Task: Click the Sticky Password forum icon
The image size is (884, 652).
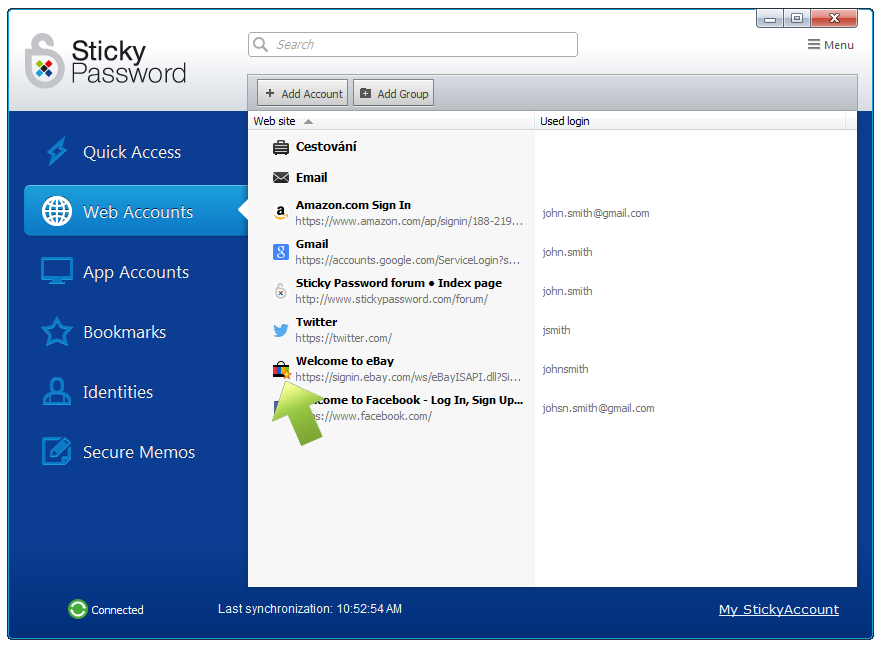Action: pos(281,290)
